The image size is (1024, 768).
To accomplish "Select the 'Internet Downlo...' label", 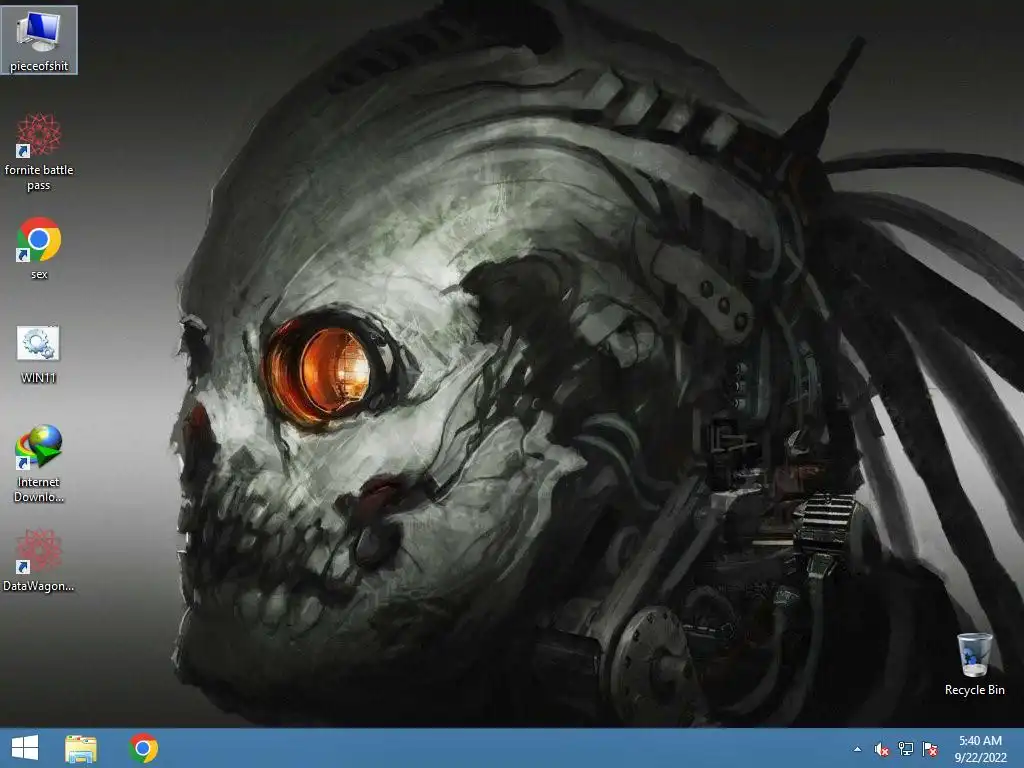I will [39, 489].
